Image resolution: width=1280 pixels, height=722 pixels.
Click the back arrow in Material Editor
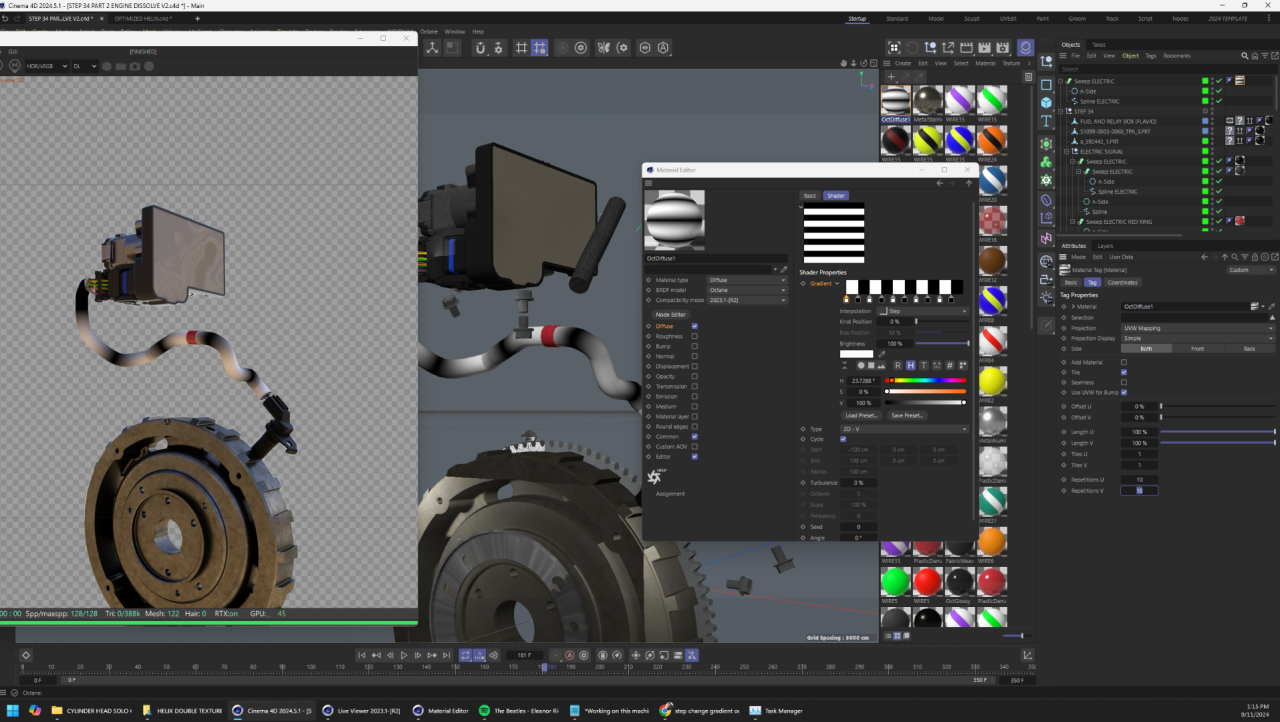[x=939, y=183]
